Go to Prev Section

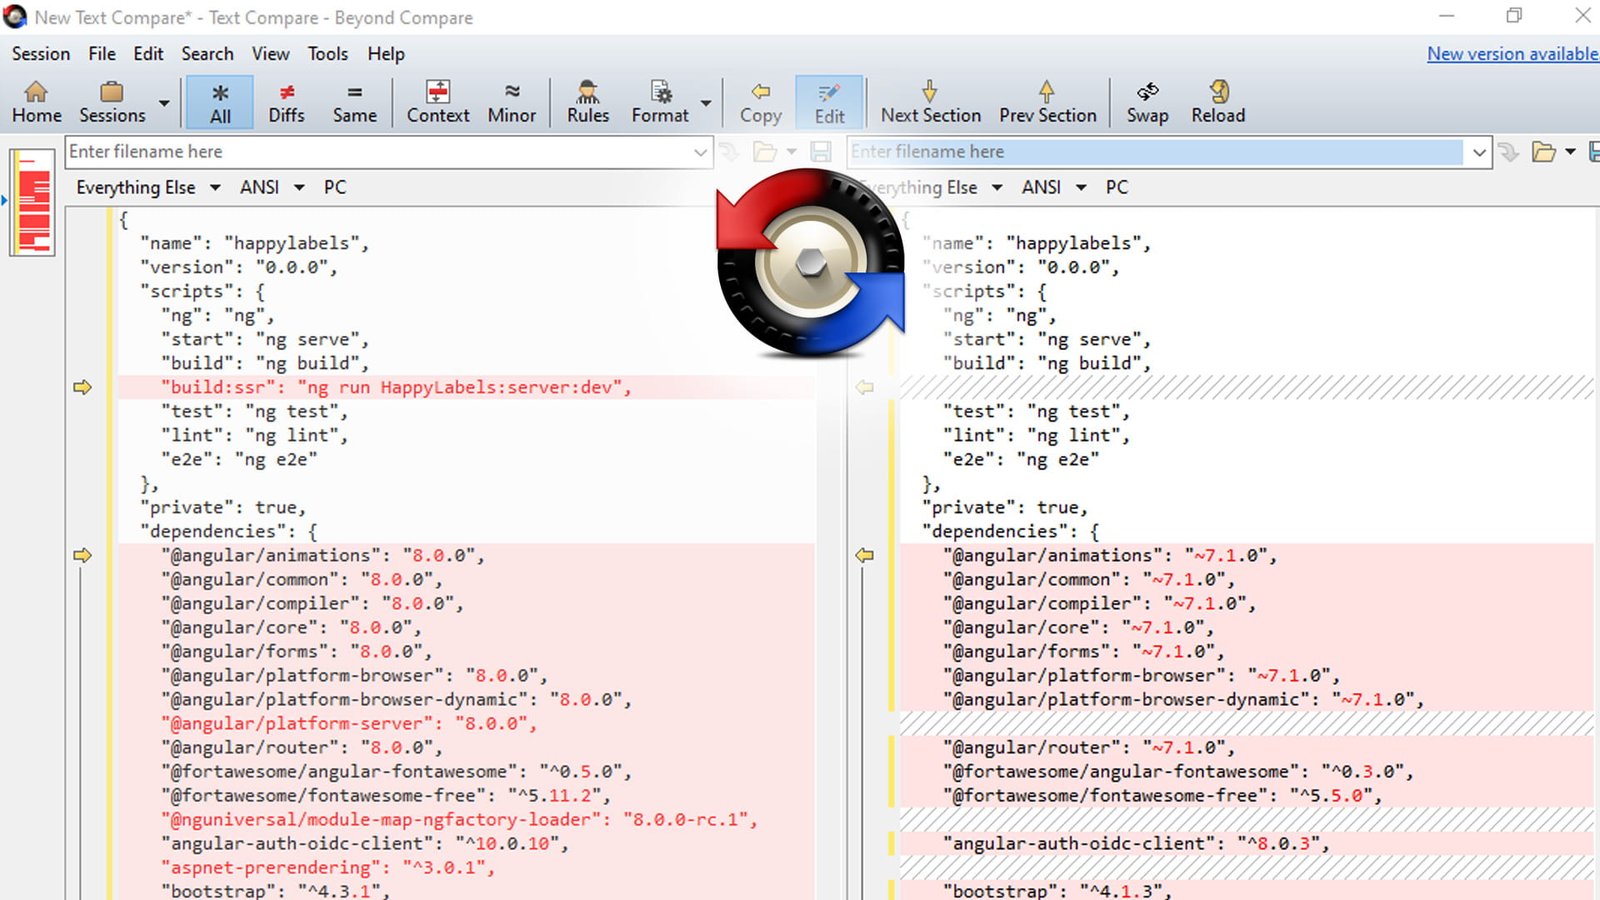pos(1047,102)
